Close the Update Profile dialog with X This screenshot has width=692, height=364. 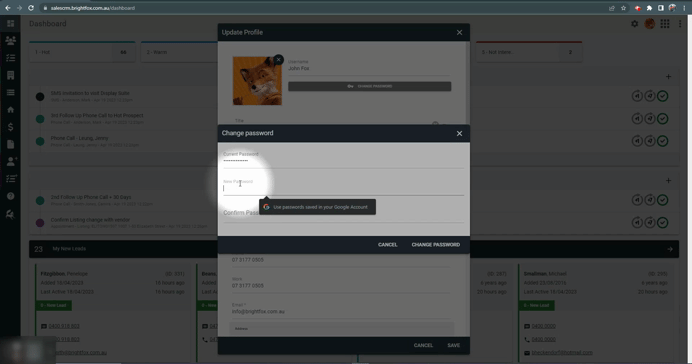pos(459,33)
